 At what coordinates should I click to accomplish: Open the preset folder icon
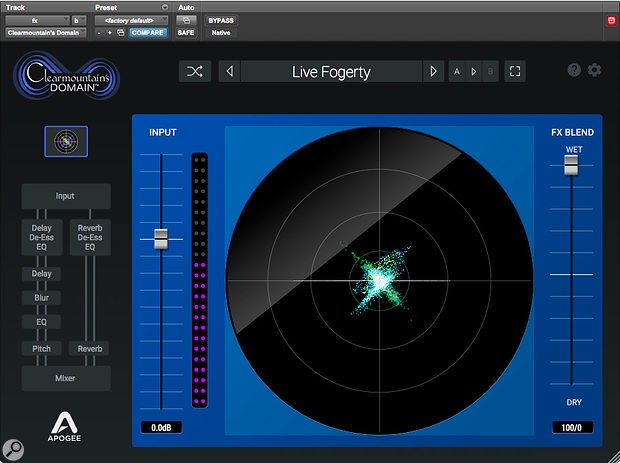coord(121,33)
